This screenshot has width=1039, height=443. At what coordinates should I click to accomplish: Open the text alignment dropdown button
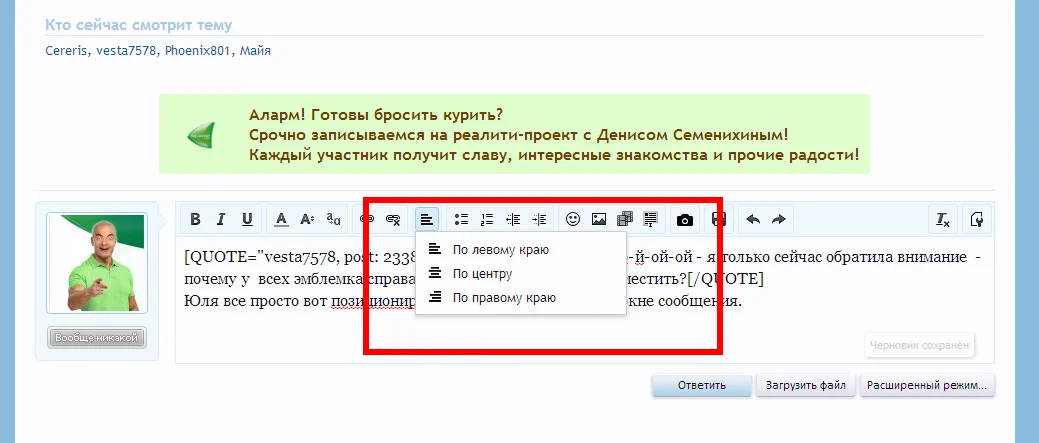point(427,220)
